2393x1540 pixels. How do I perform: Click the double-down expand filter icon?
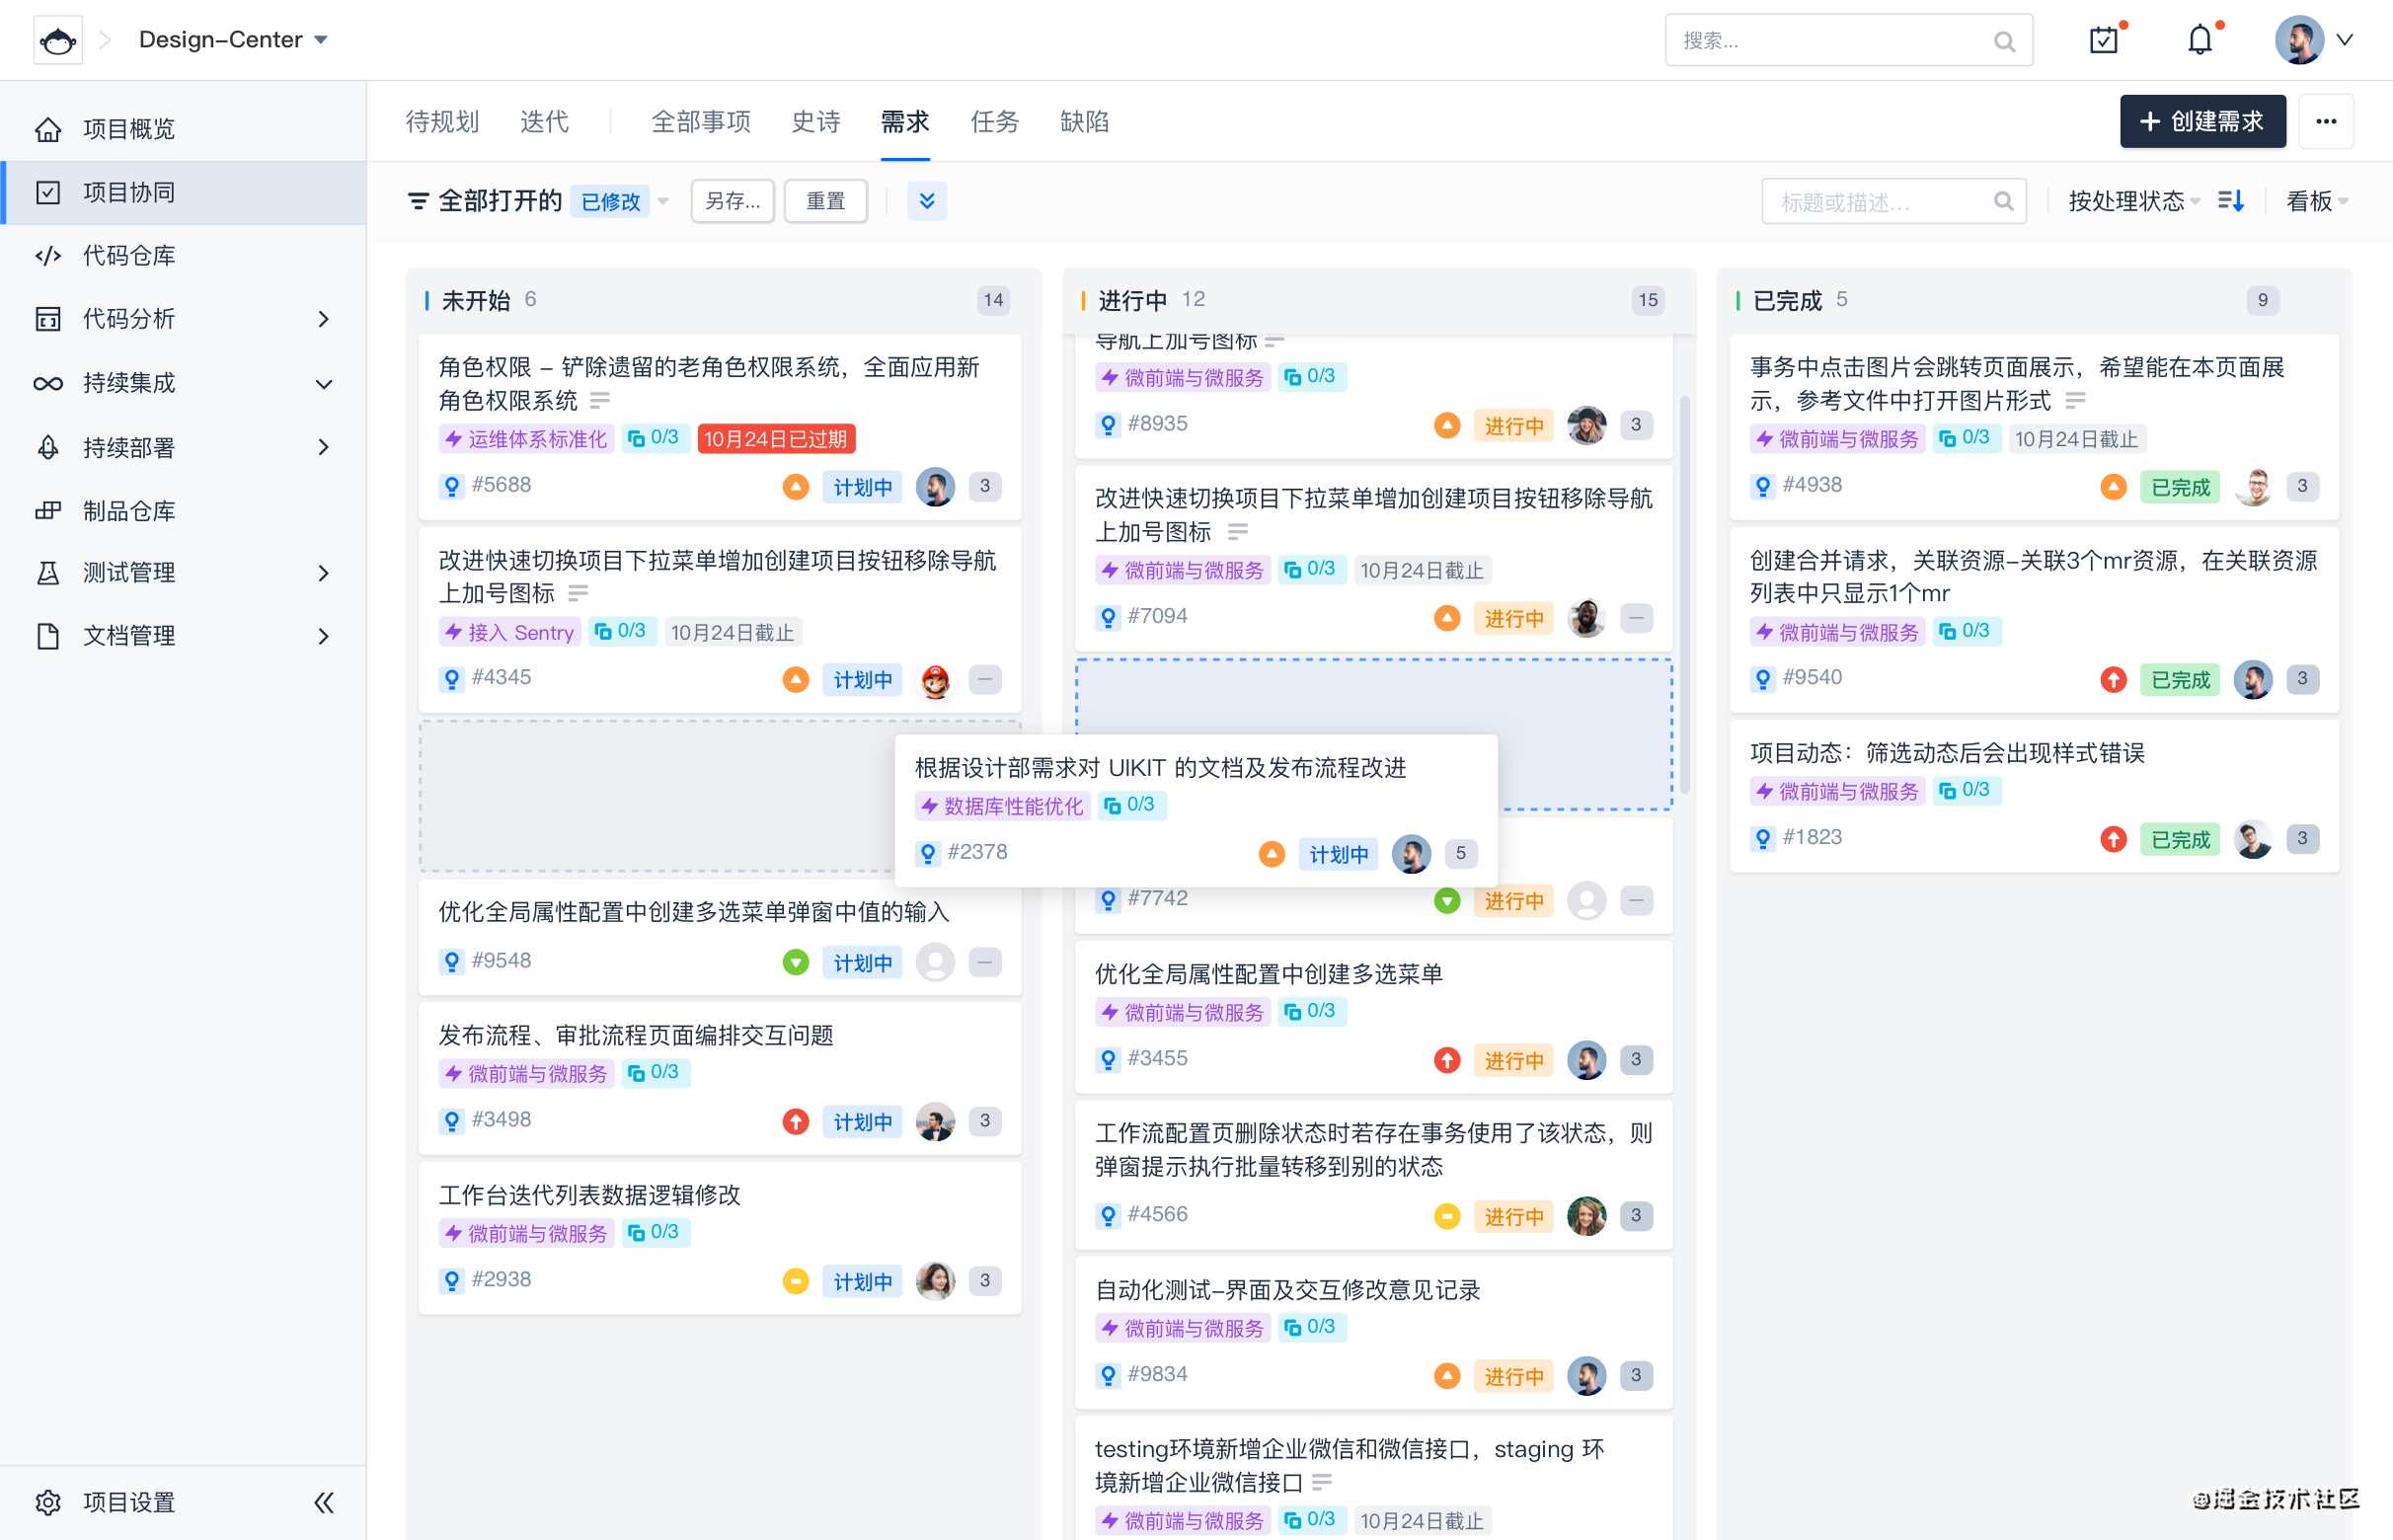927,201
